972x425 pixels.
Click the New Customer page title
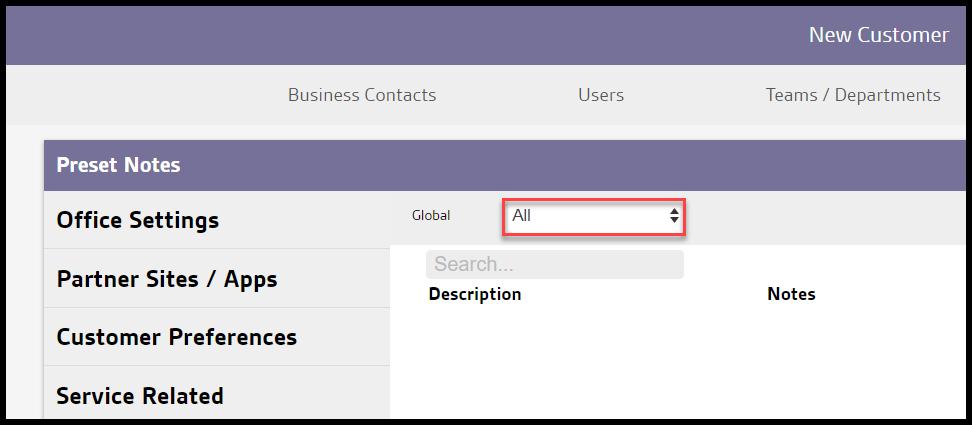tap(878, 35)
